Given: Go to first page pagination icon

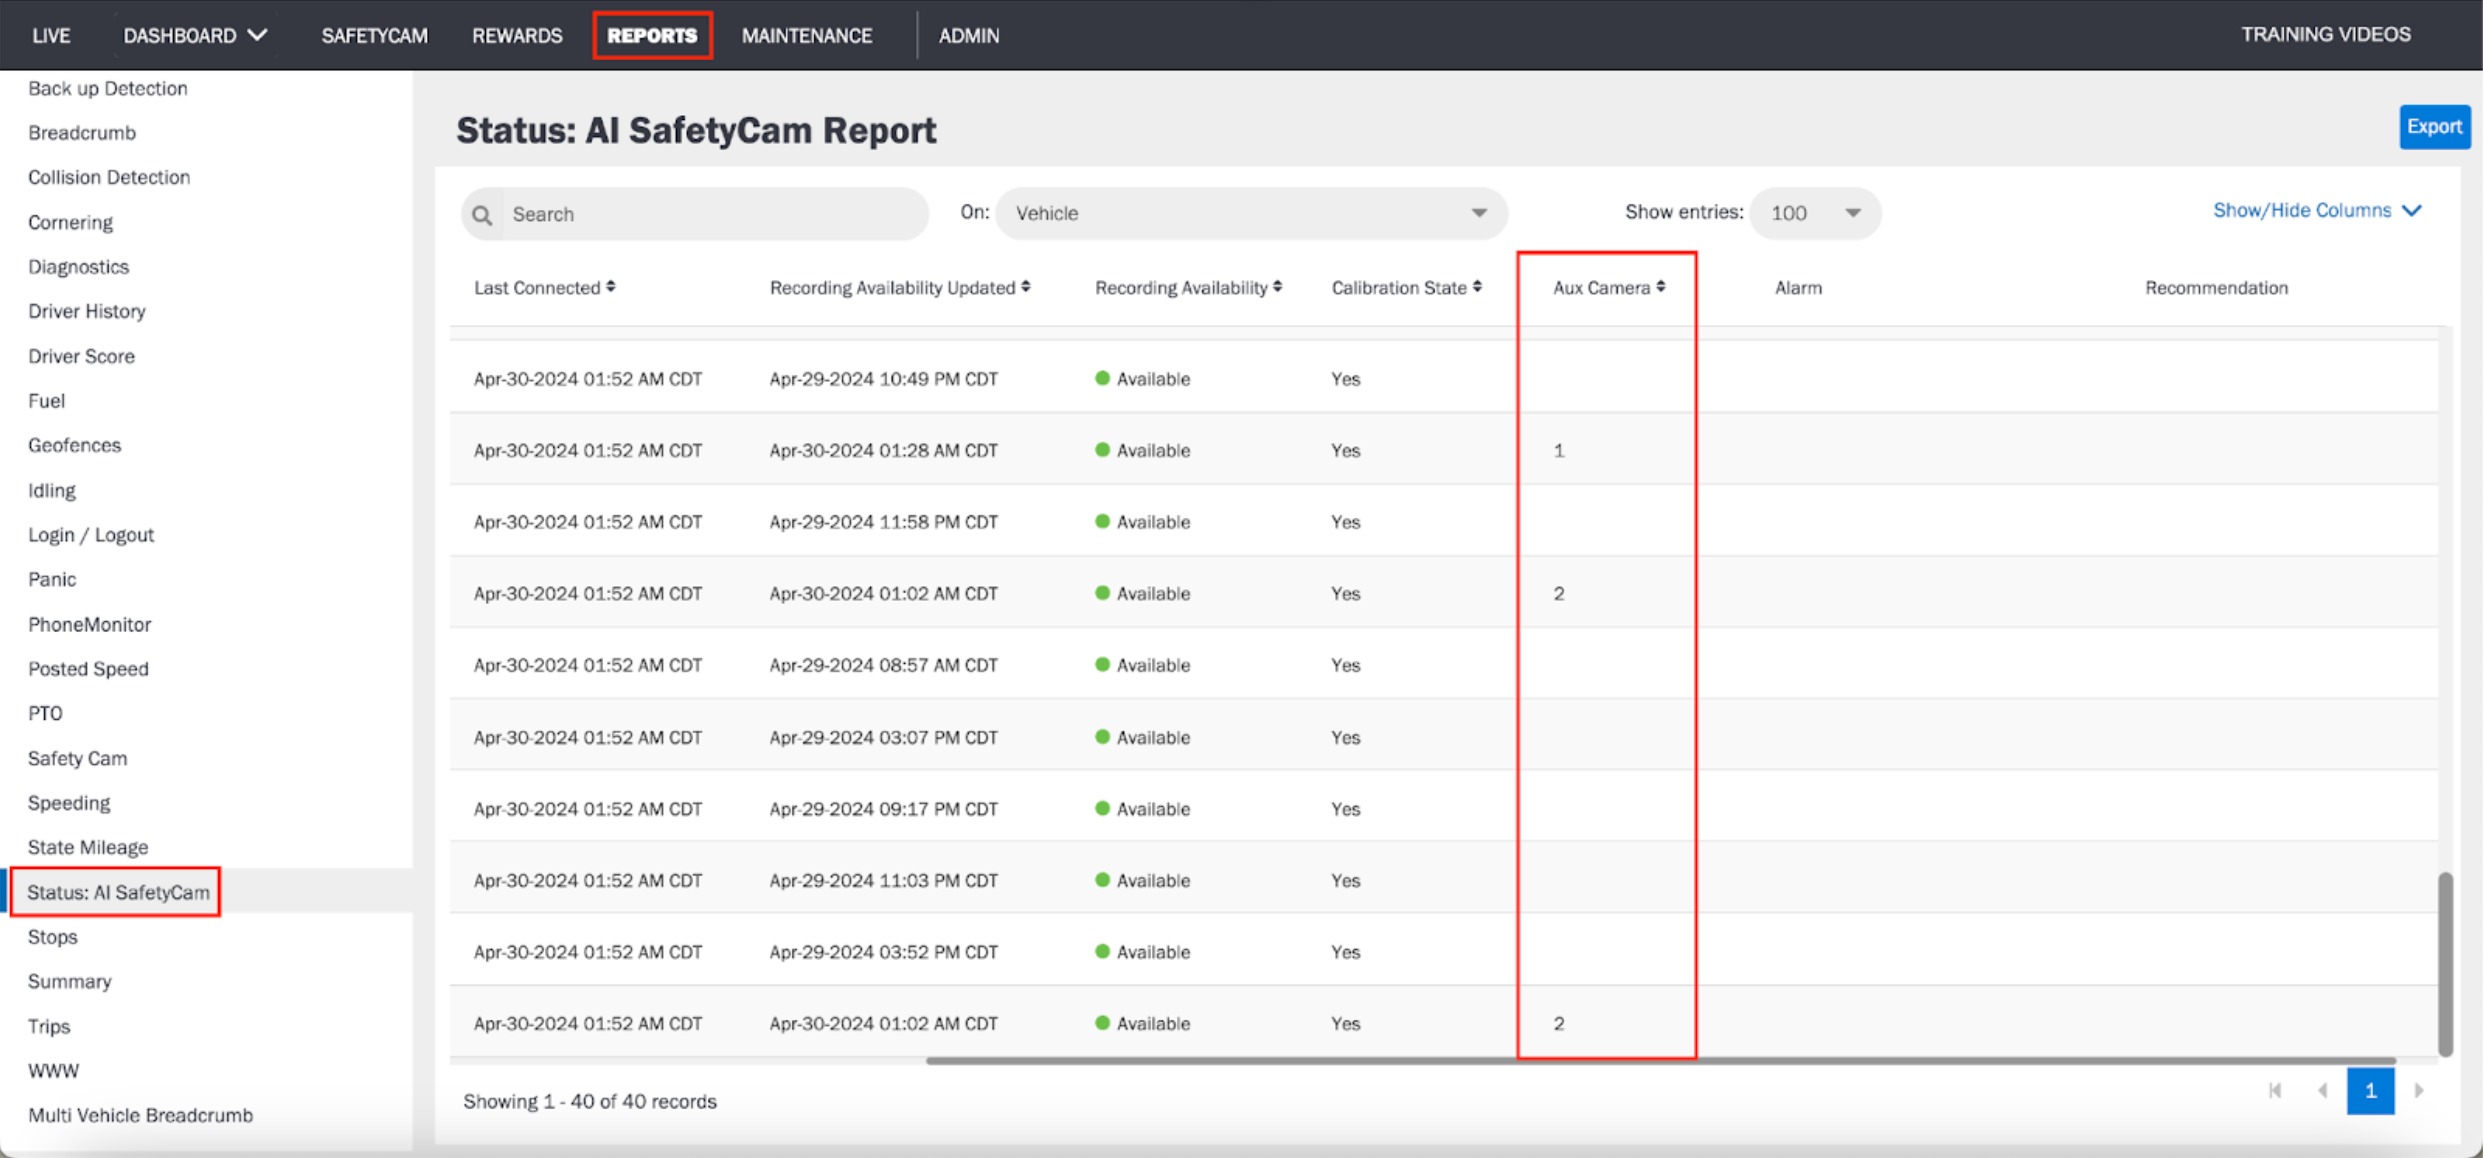Looking at the screenshot, I should coord(2276,1091).
